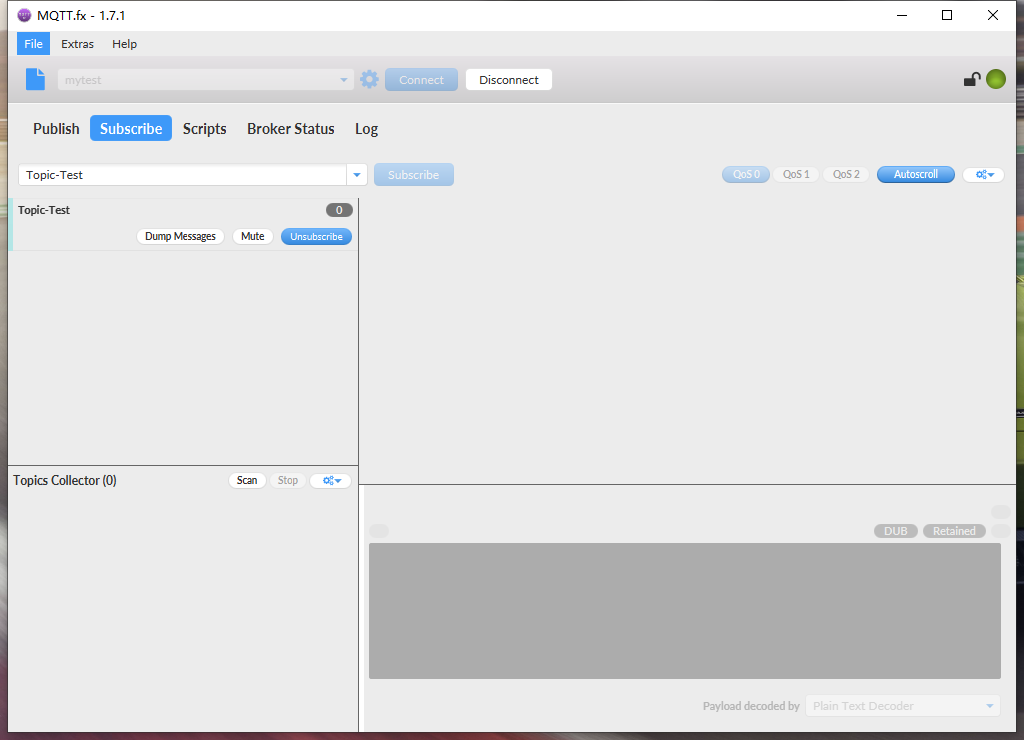The image size is (1024, 740).
Task: Open the Help menu
Action: [124, 44]
